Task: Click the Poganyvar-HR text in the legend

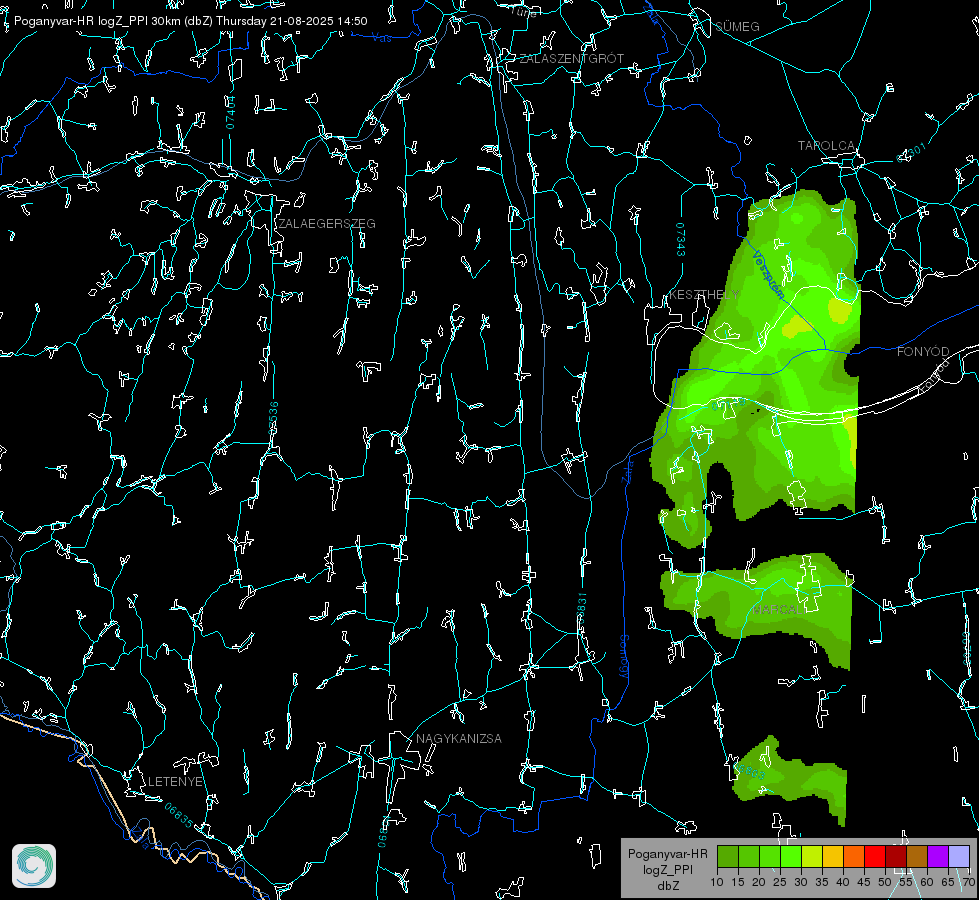Action: click(667, 854)
